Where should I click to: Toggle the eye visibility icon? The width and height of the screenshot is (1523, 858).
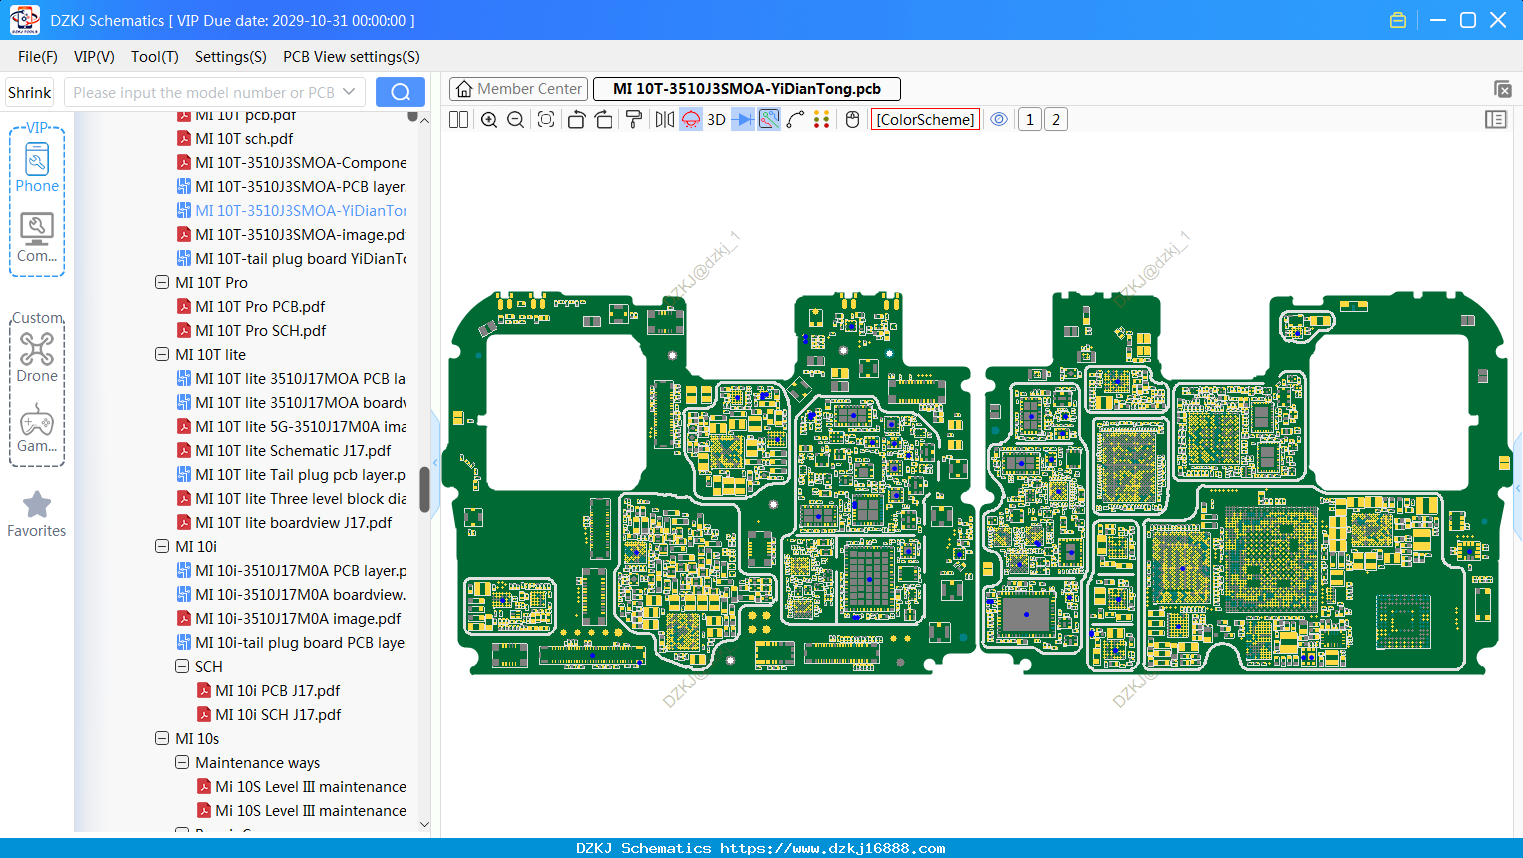coord(999,120)
